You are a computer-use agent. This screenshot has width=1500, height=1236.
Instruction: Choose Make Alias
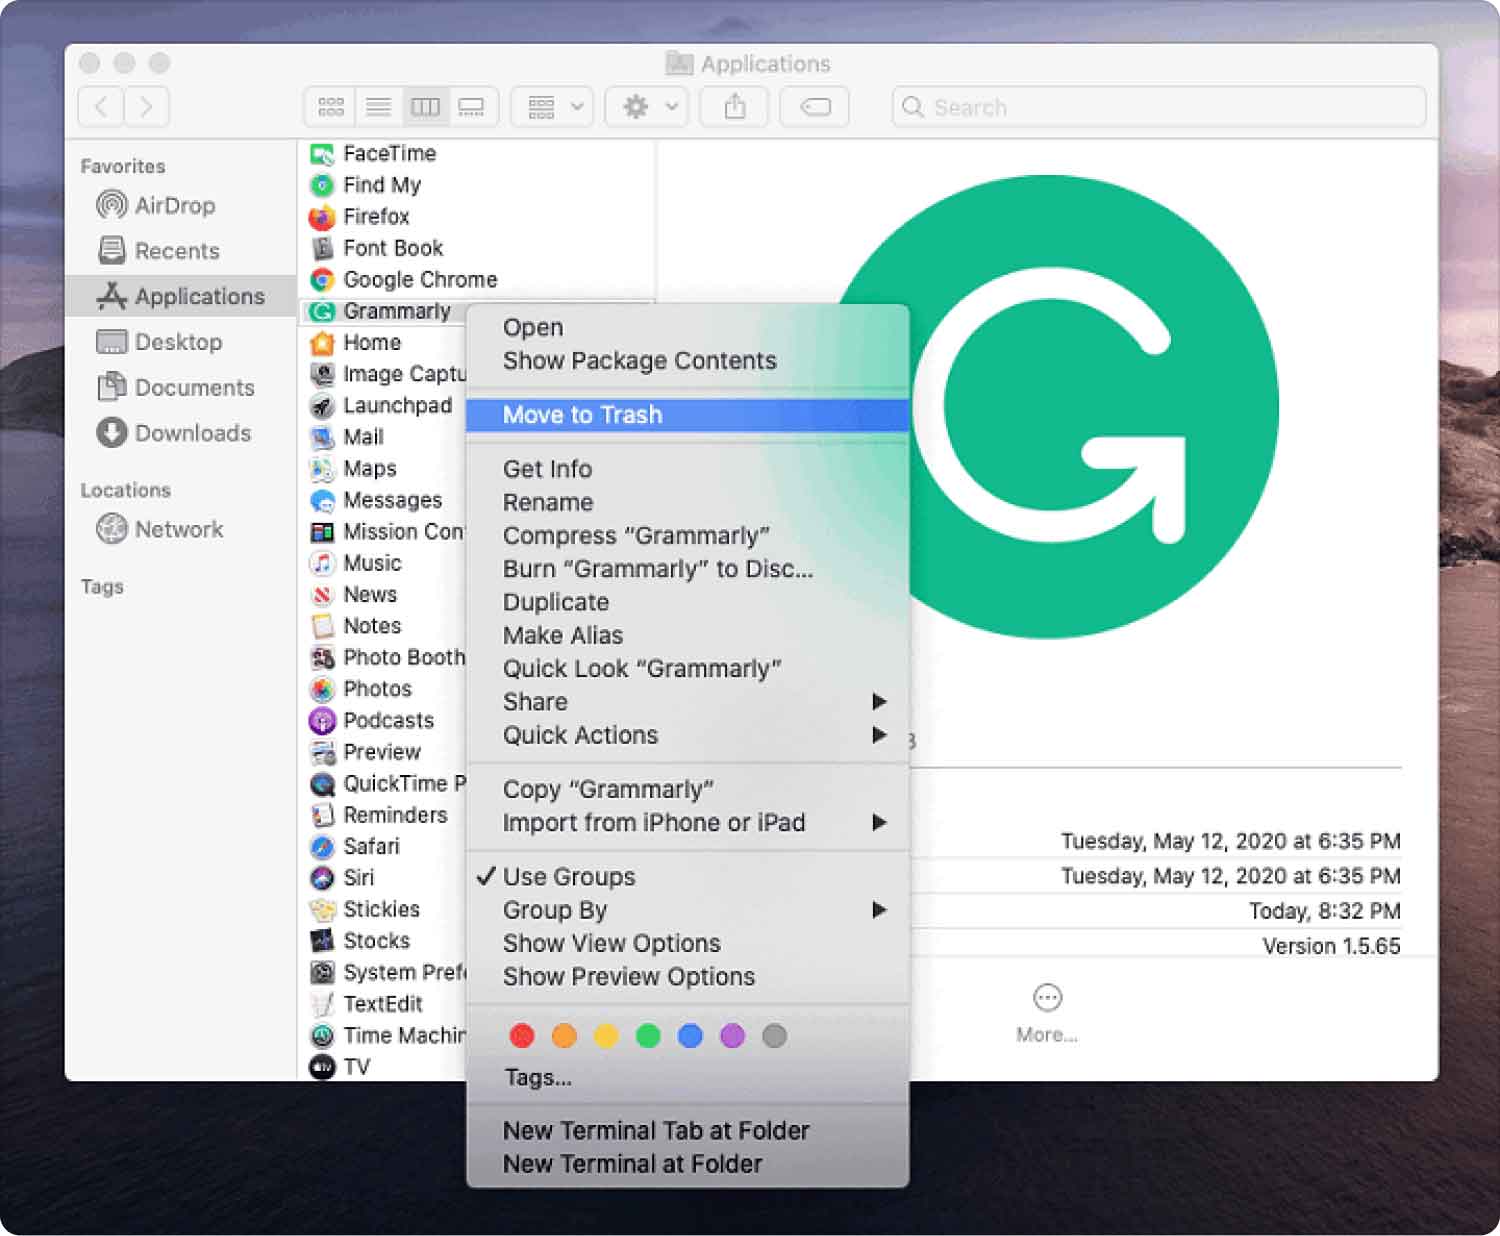pos(687,635)
